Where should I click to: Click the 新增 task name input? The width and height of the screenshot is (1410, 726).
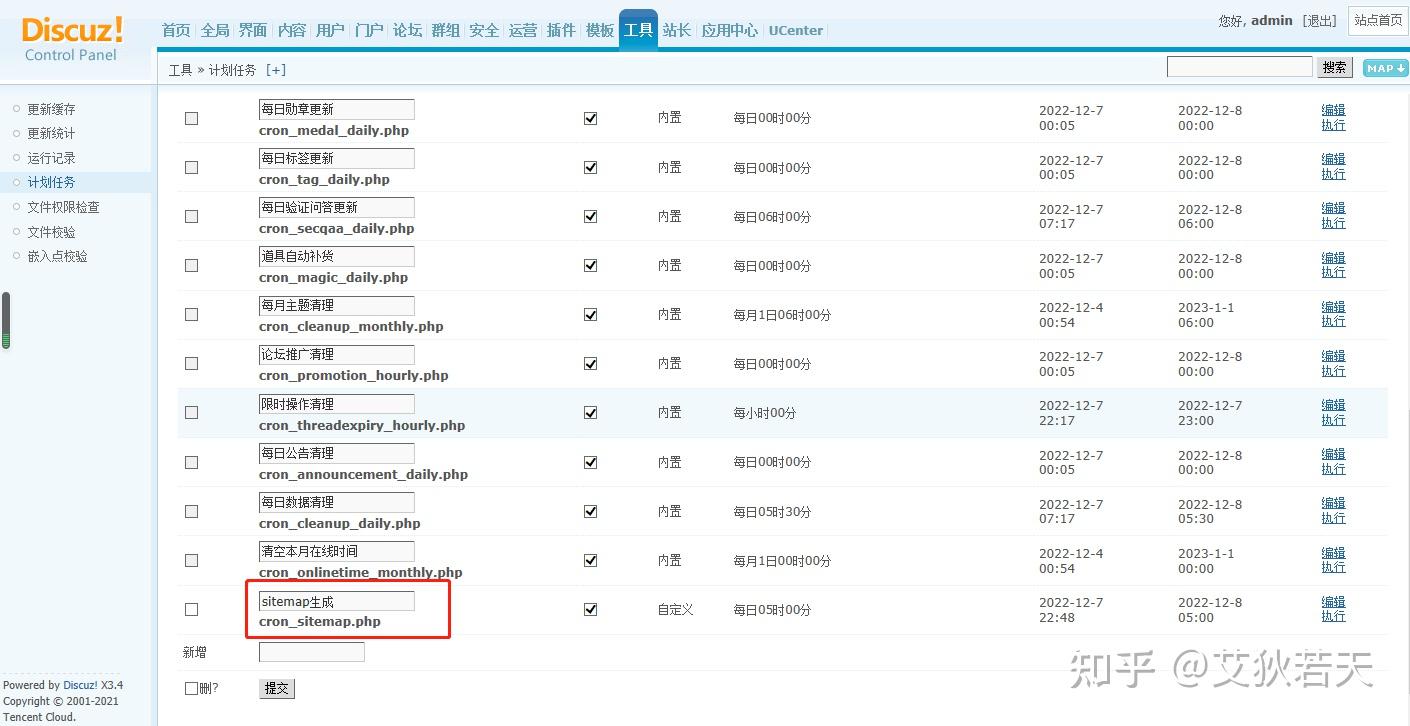(x=311, y=652)
